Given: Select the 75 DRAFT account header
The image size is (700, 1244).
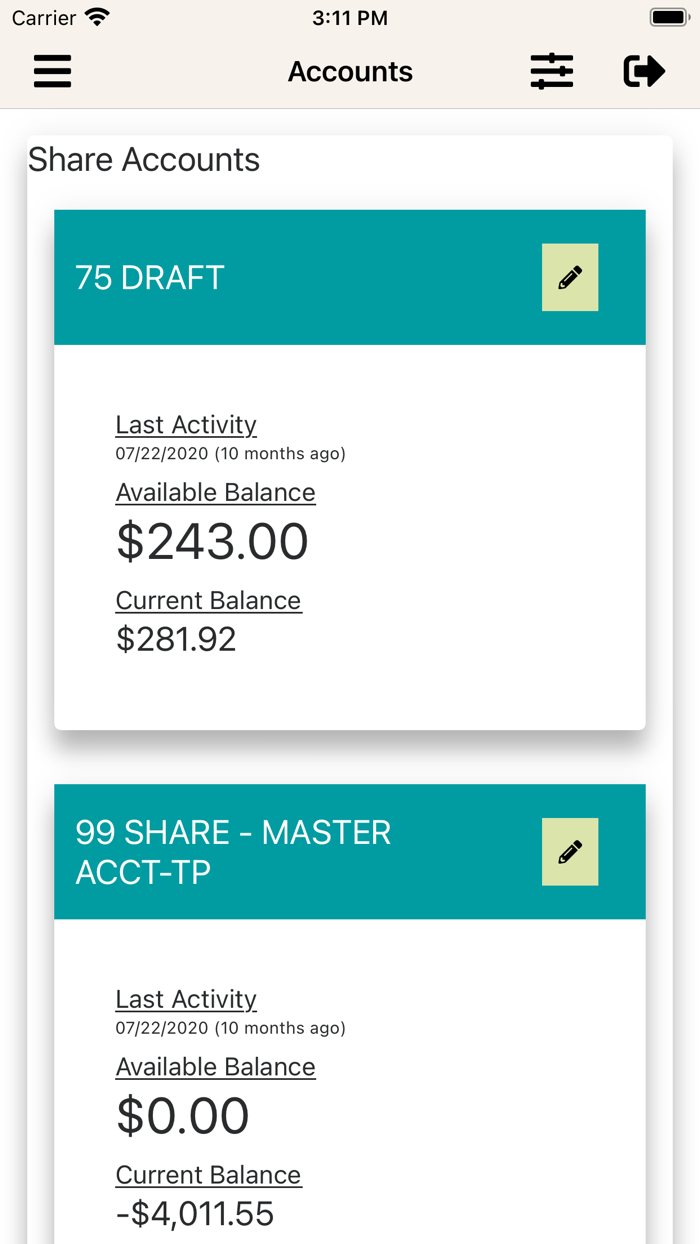Looking at the screenshot, I should point(148,277).
